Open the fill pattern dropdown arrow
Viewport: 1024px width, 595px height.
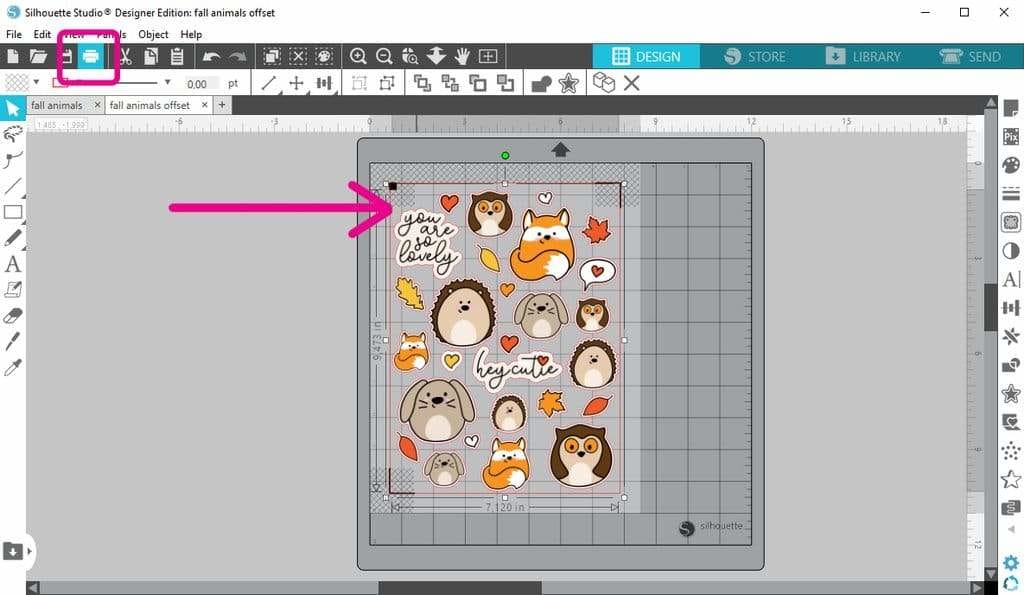coord(36,83)
